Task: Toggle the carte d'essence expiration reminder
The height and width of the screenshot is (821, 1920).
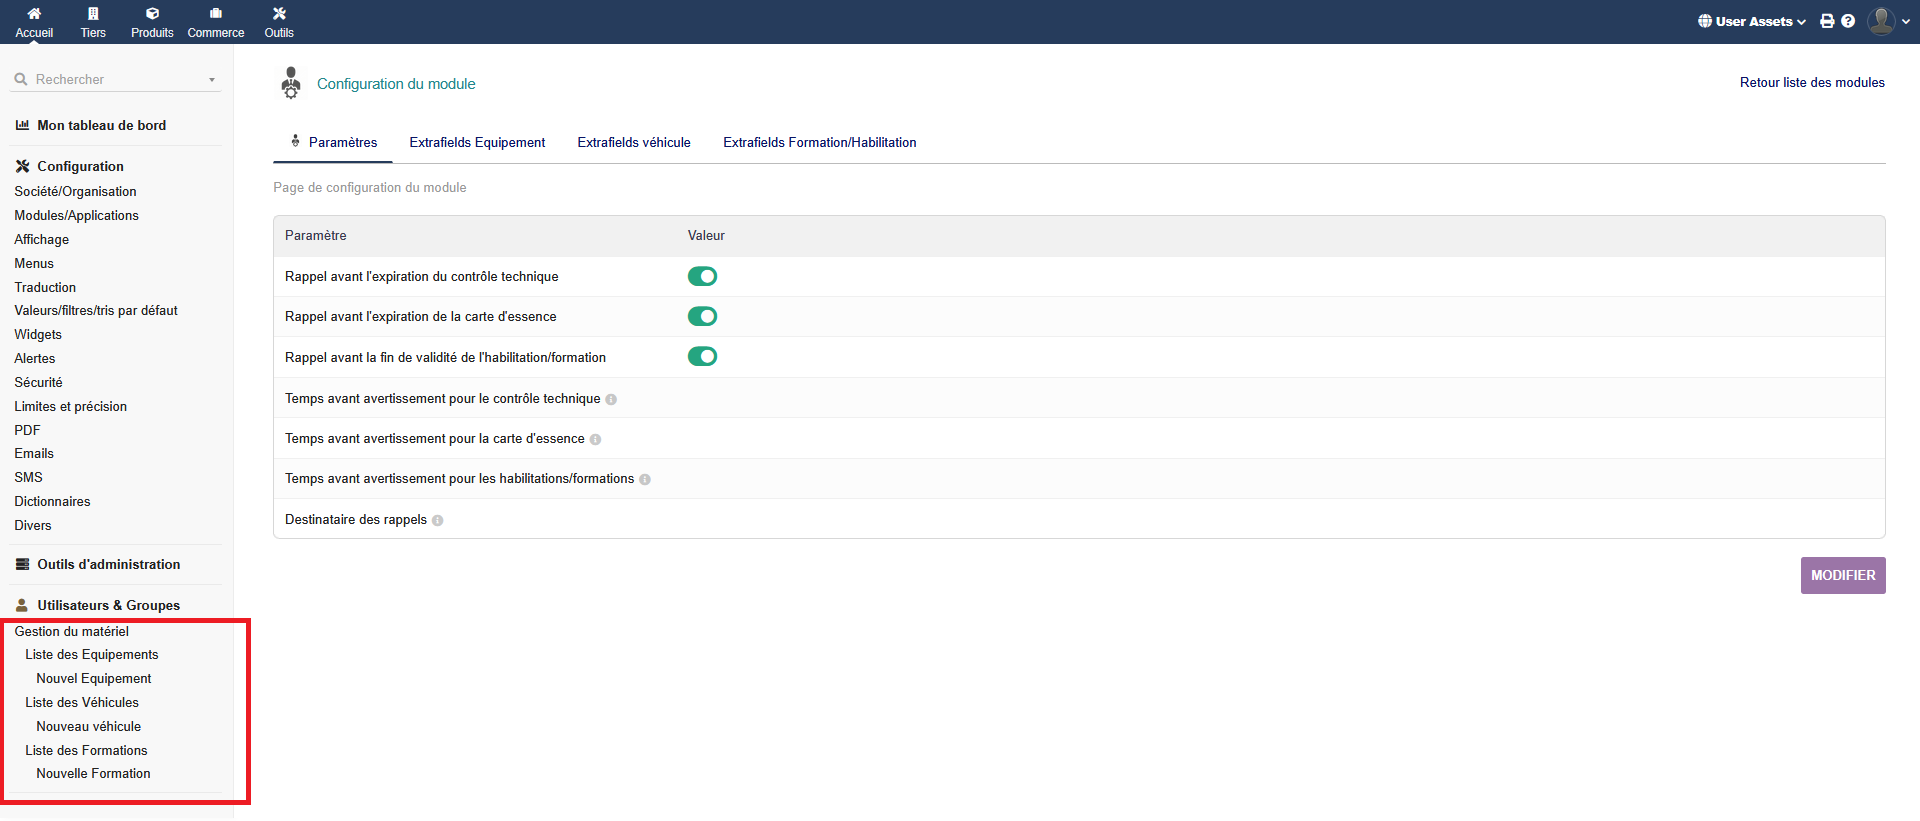Action: [702, 317]
